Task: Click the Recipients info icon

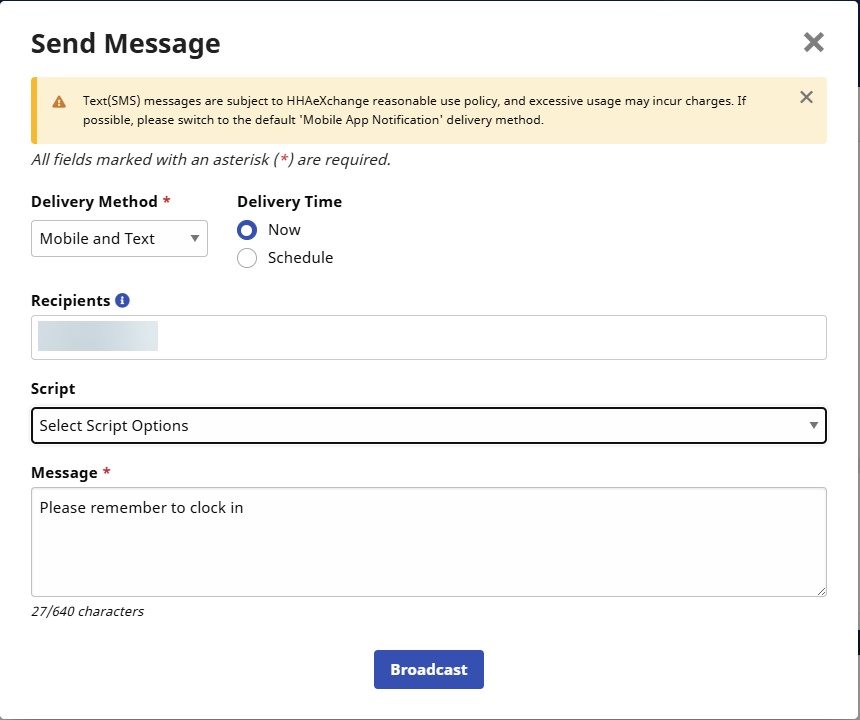Action: coord(122,300)
